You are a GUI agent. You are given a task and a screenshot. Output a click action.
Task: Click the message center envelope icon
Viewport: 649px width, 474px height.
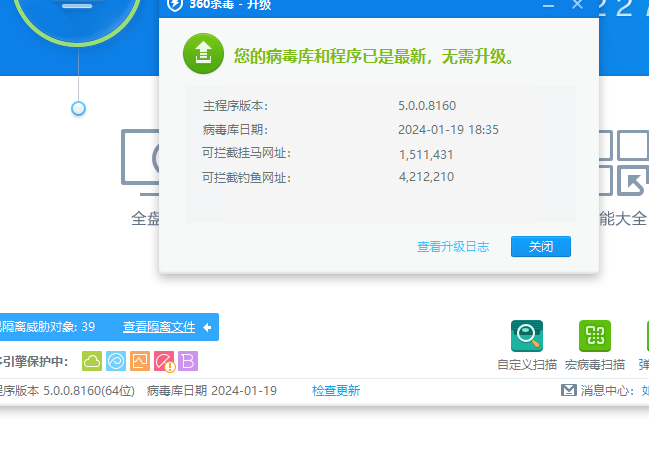[568, 390]
